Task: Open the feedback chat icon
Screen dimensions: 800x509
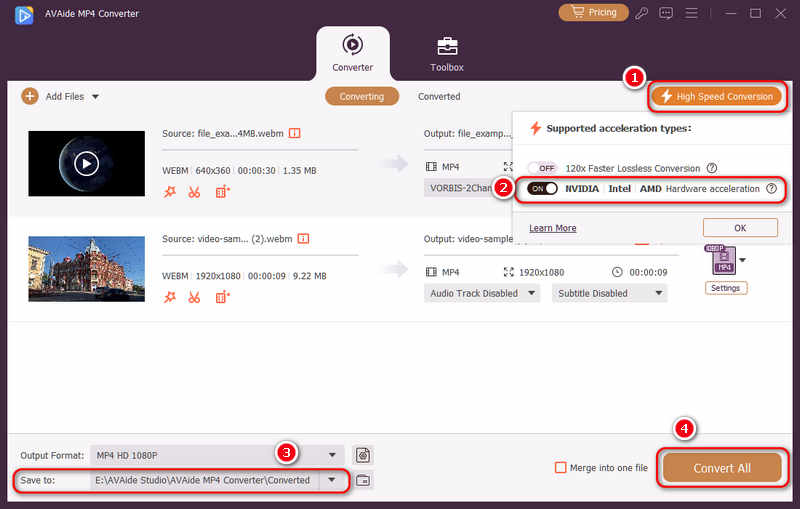Action: tap(666, 13)
